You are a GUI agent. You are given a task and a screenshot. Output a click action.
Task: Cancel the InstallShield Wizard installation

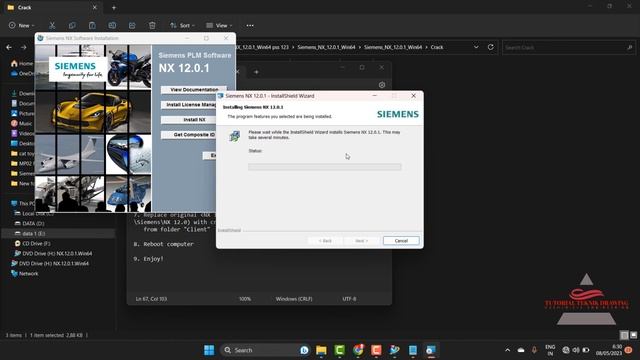tap(401, 241)
